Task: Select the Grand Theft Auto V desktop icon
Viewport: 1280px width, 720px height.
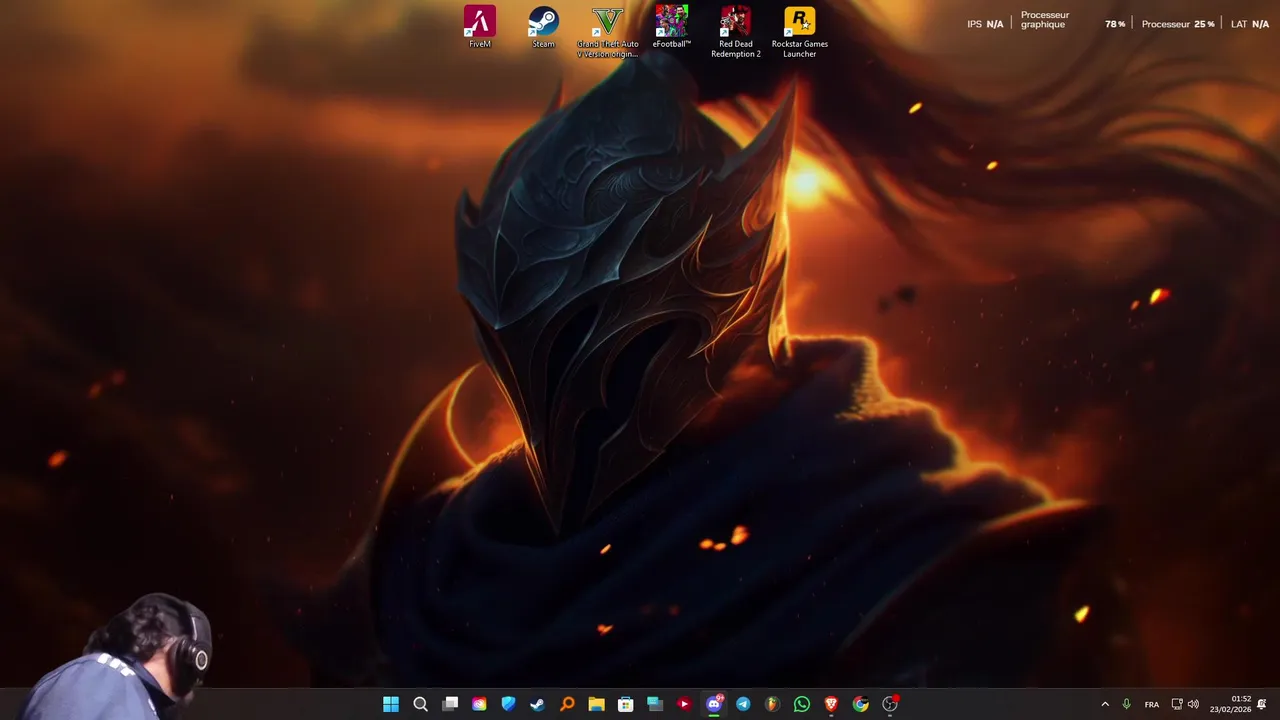Action: [x=607, y=32]
